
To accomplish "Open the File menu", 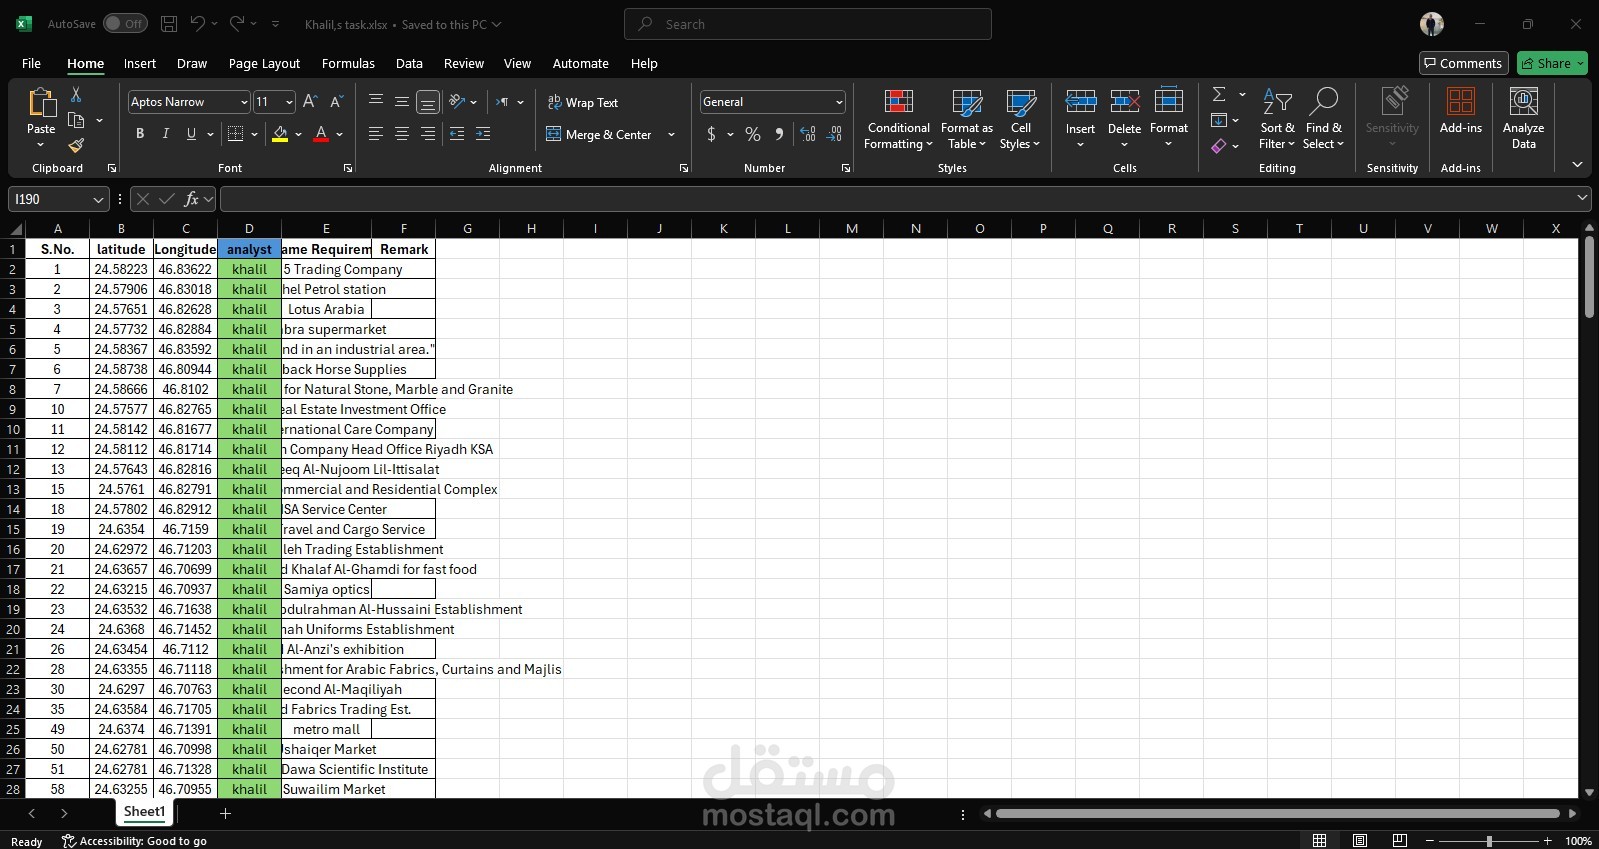I will [31, 63].
